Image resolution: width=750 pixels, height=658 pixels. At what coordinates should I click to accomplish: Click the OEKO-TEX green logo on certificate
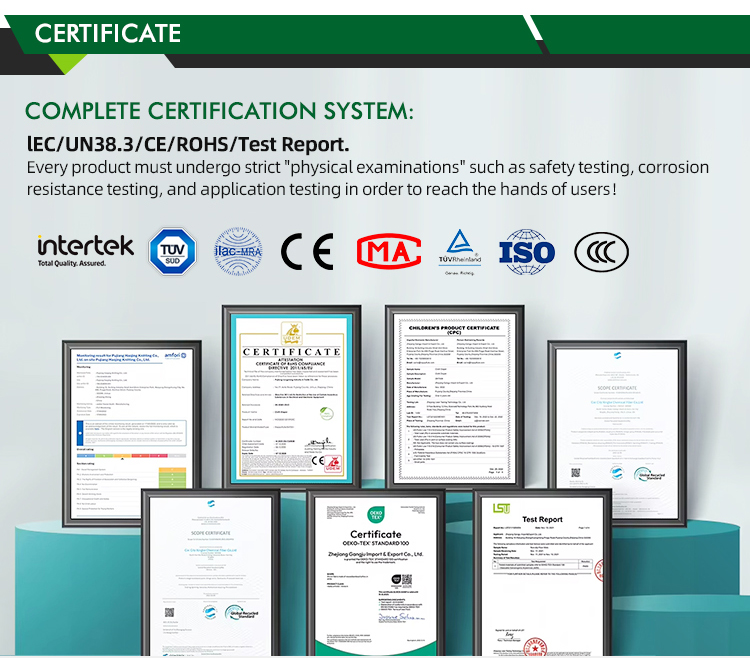376,515
